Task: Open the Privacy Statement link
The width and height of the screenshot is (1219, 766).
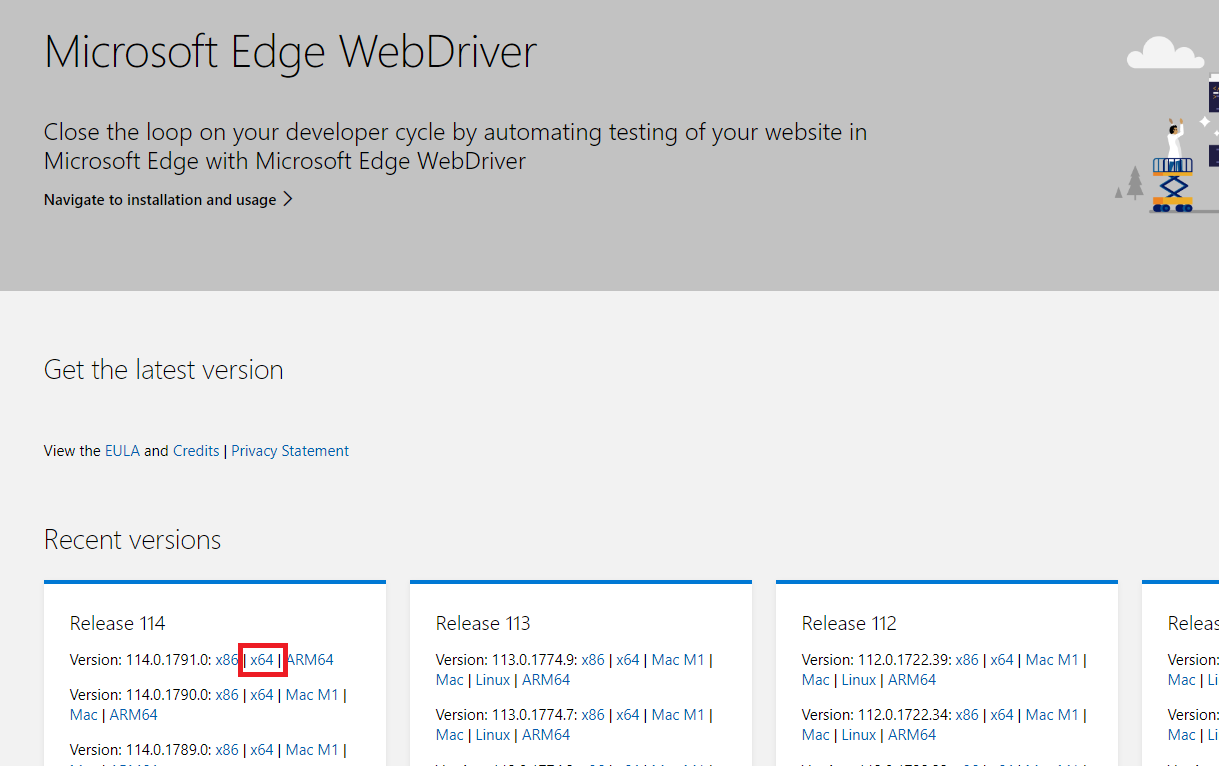Action: pyautogui.click(x=290, y=451)
